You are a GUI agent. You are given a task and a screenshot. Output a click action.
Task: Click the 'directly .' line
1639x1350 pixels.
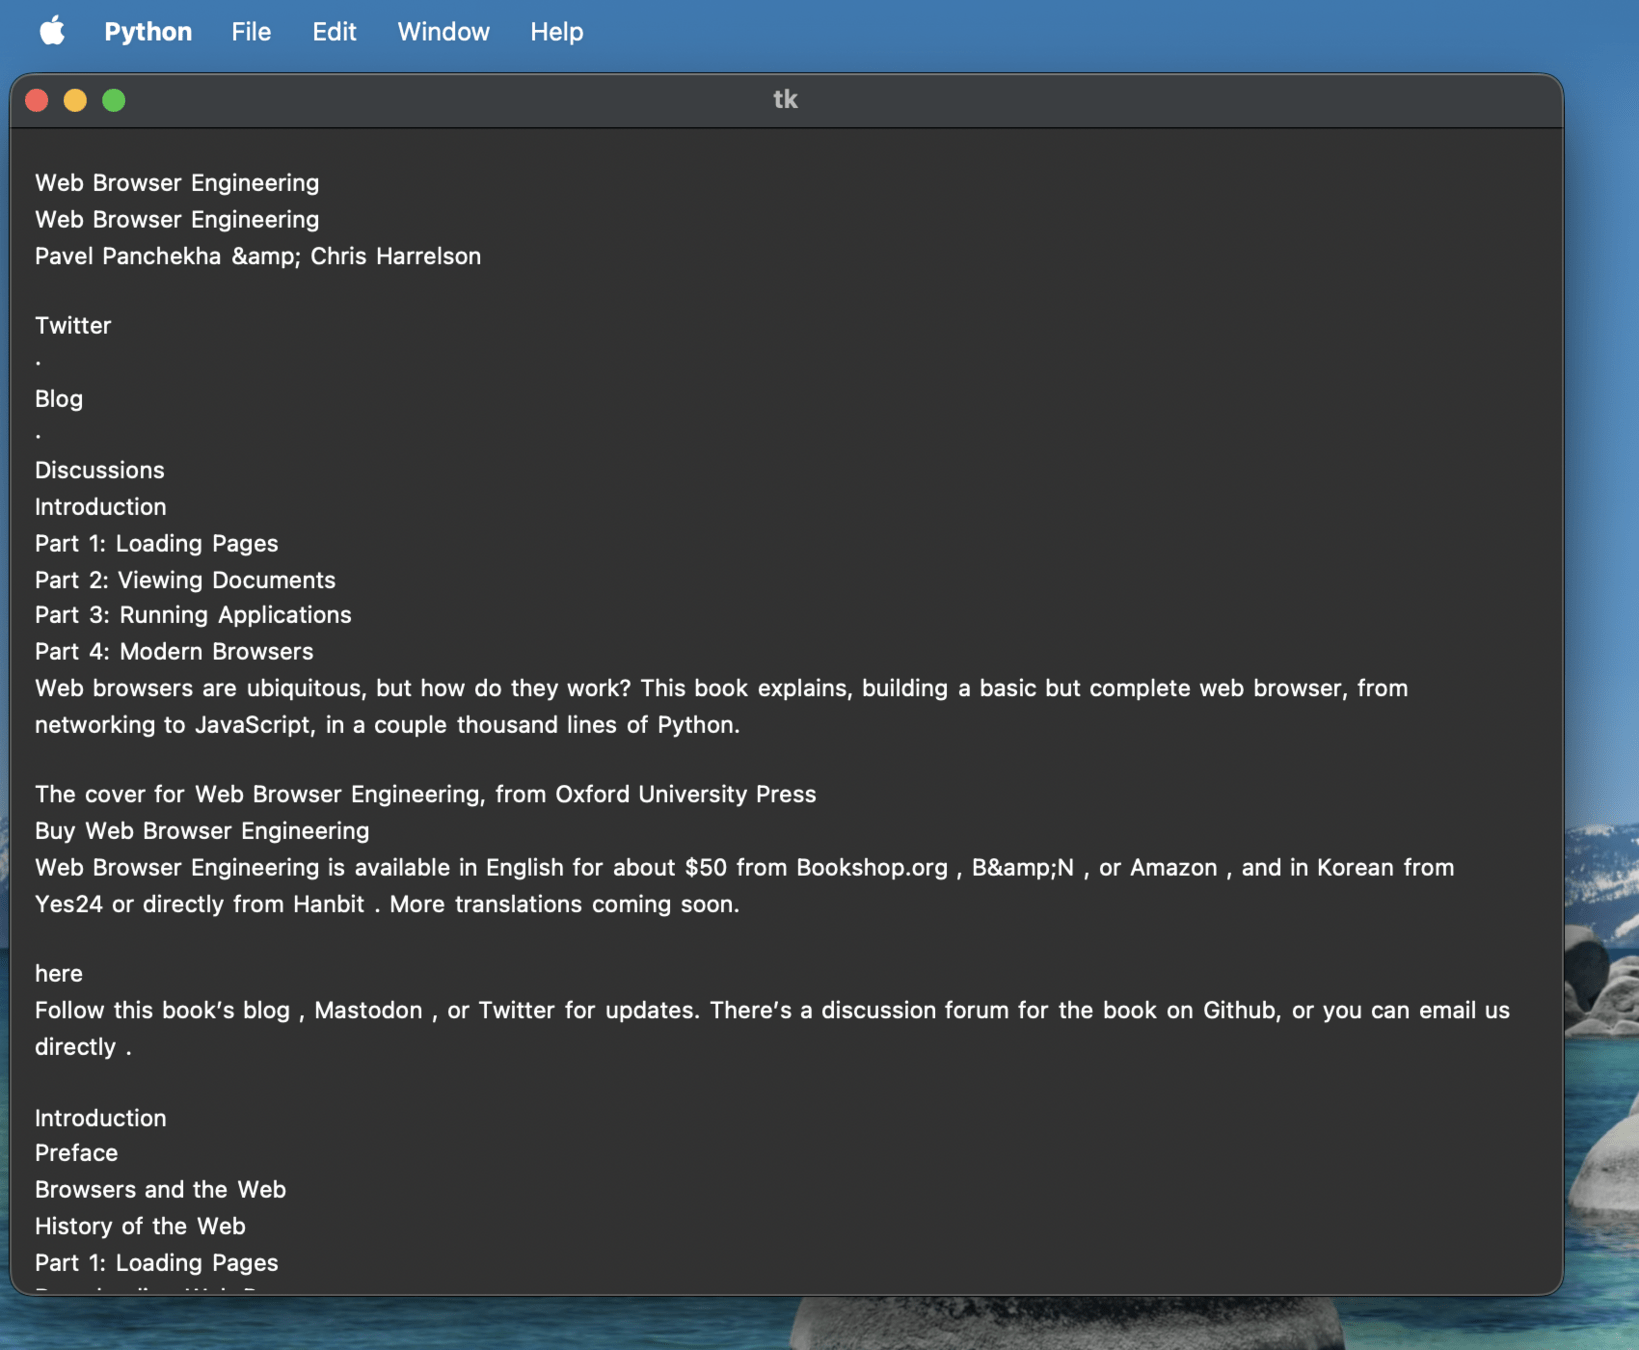83,1047
